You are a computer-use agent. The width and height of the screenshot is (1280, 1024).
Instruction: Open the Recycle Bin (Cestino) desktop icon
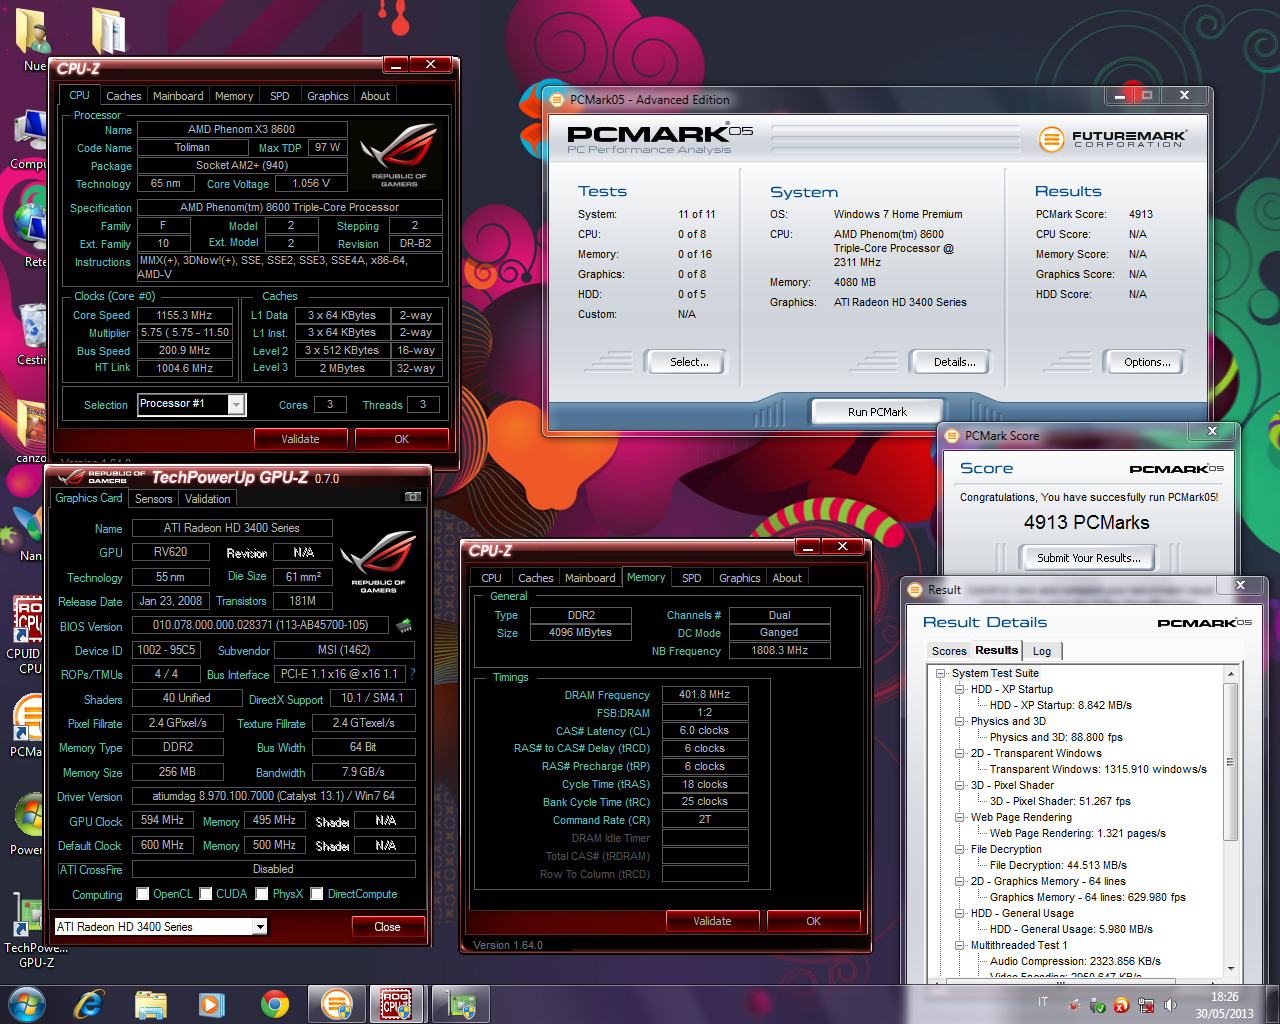click(30, 333)
